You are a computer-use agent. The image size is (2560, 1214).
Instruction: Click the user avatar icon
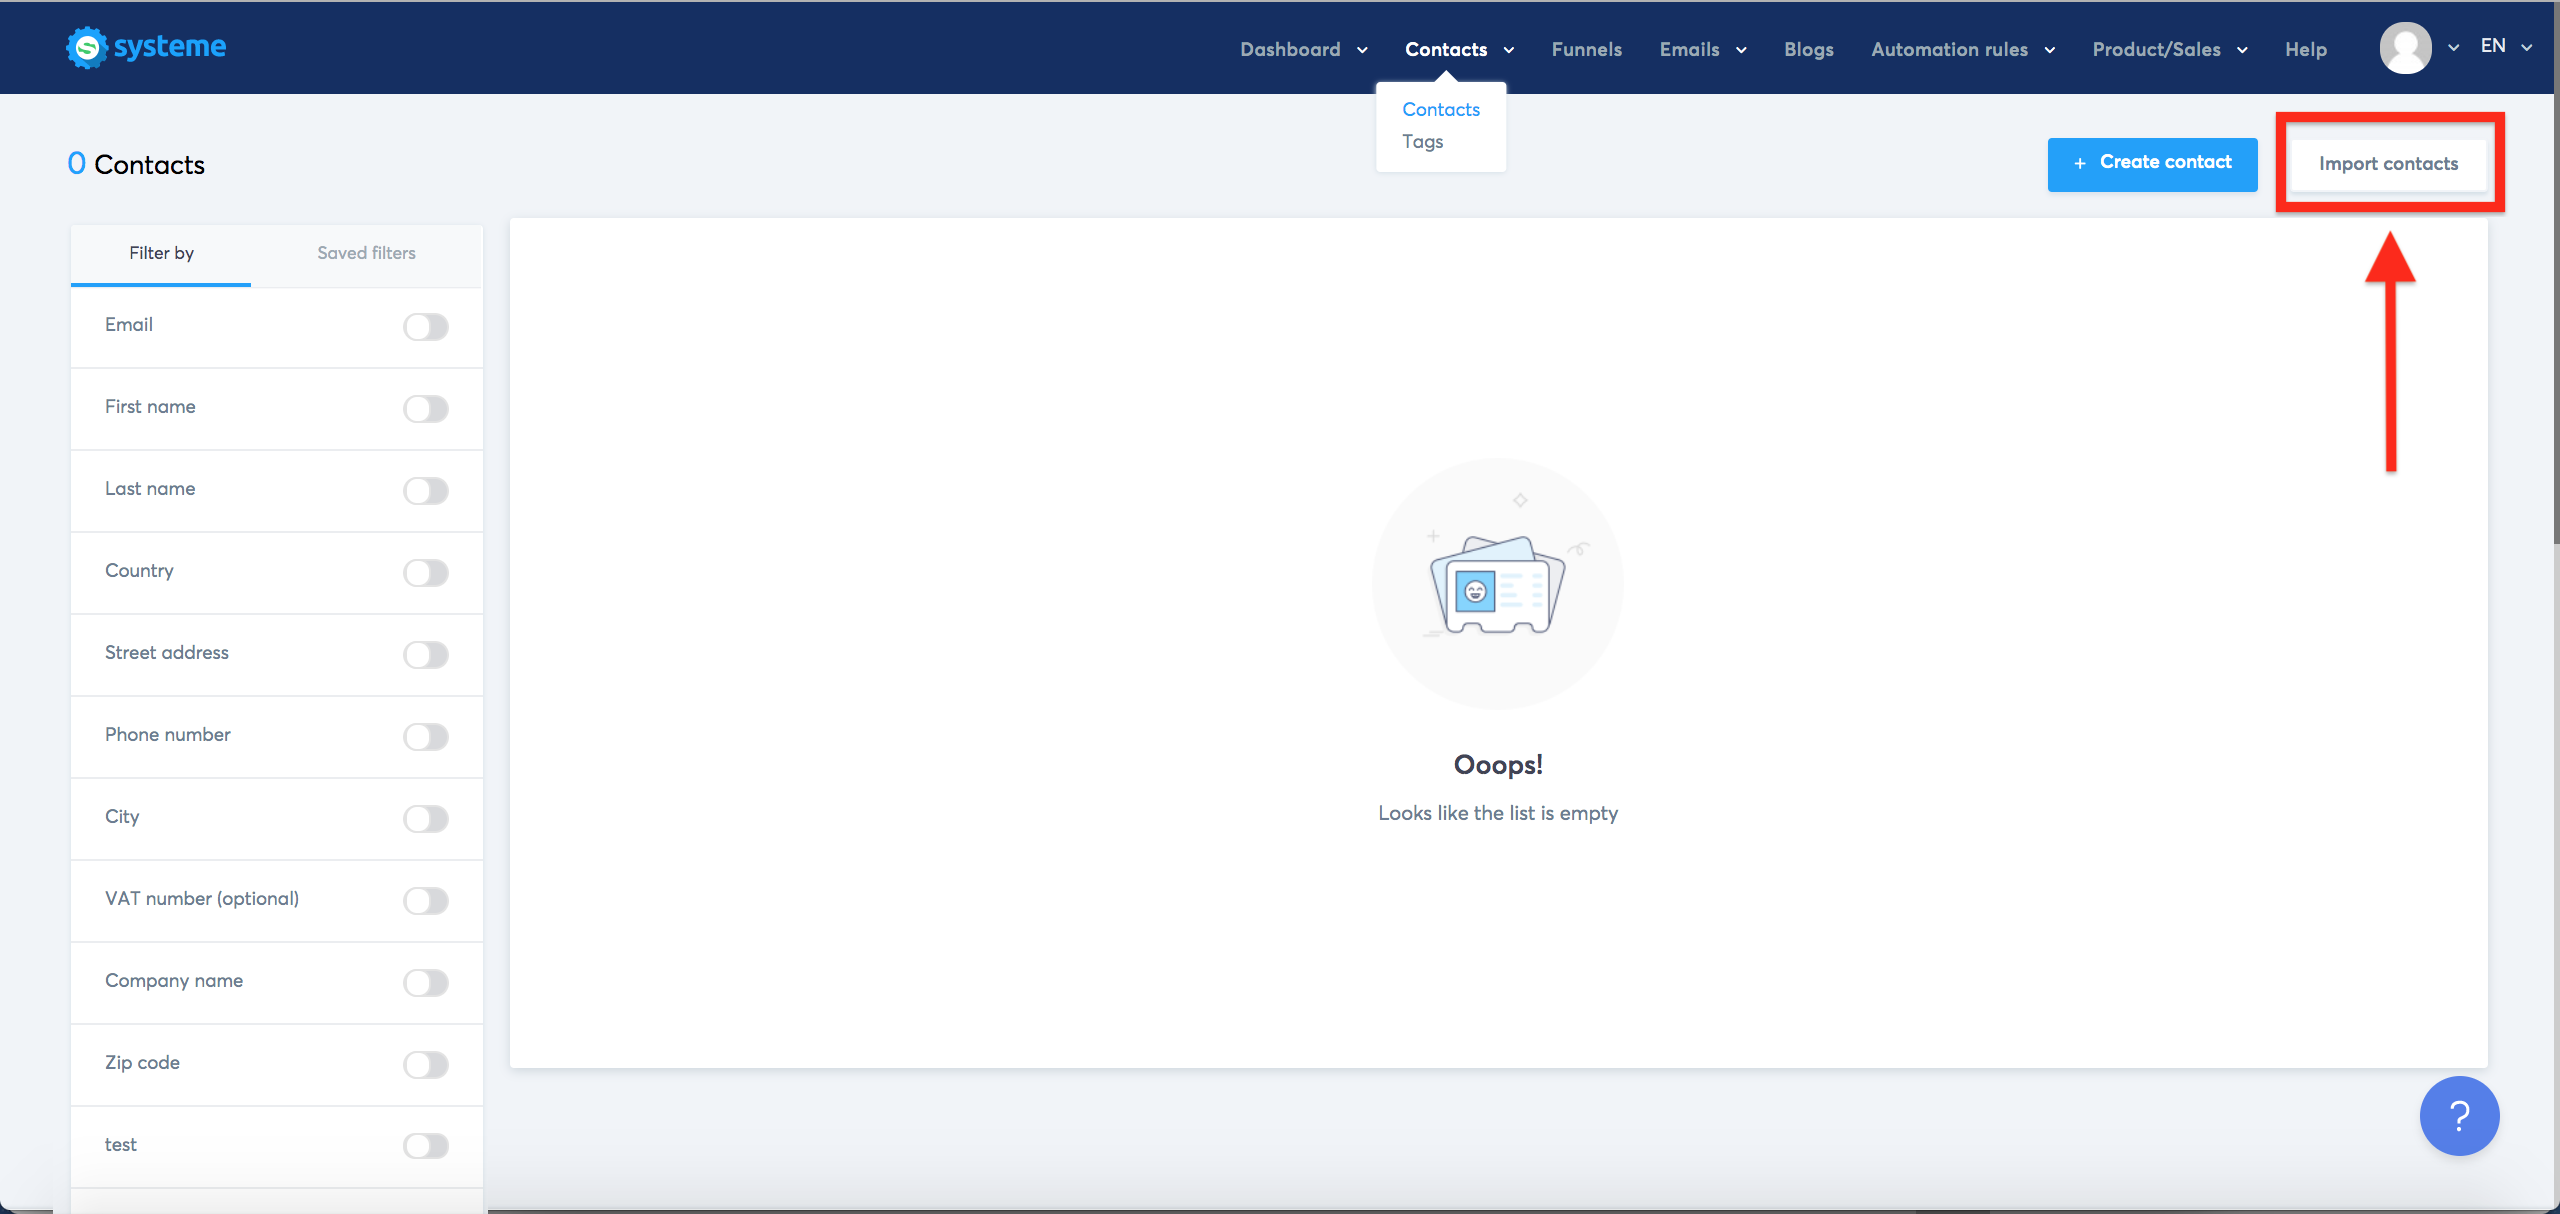2405,48
